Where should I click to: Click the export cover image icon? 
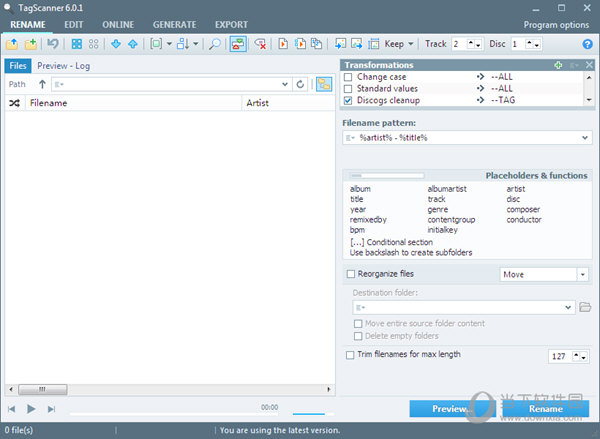point(357,44)
